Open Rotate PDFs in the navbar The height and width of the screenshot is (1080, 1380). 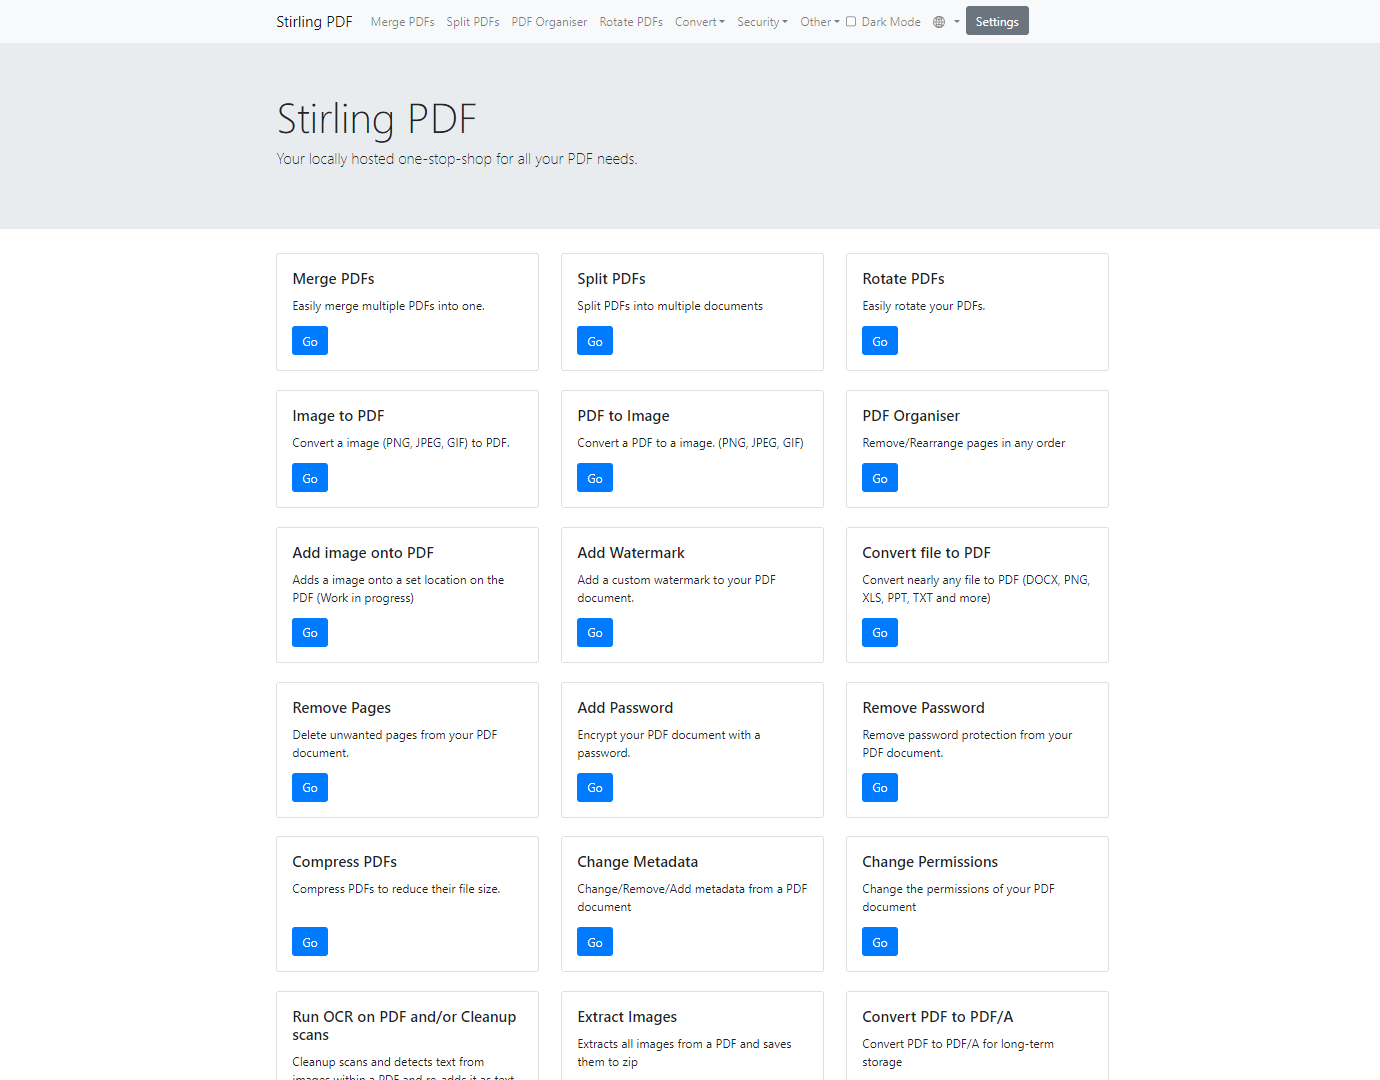click(x=631, y=22)
